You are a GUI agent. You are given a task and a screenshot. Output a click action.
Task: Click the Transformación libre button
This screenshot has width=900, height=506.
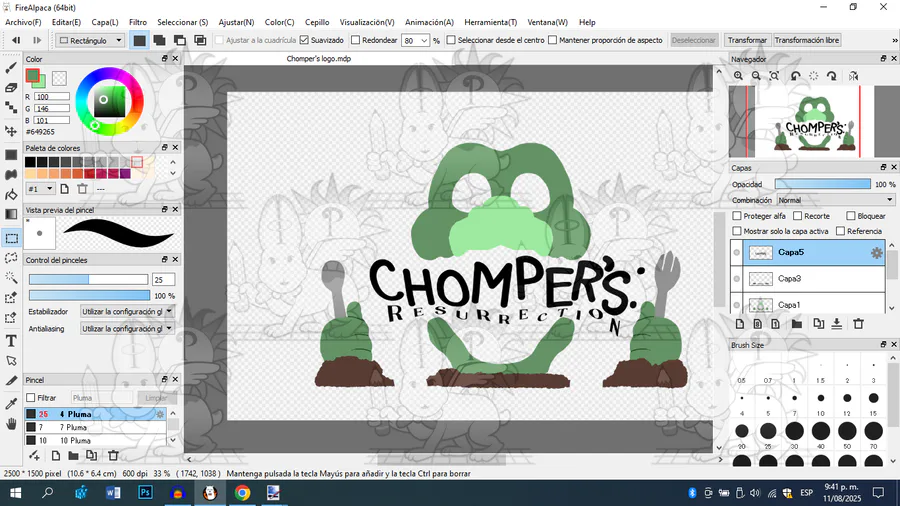pos(806,40)
